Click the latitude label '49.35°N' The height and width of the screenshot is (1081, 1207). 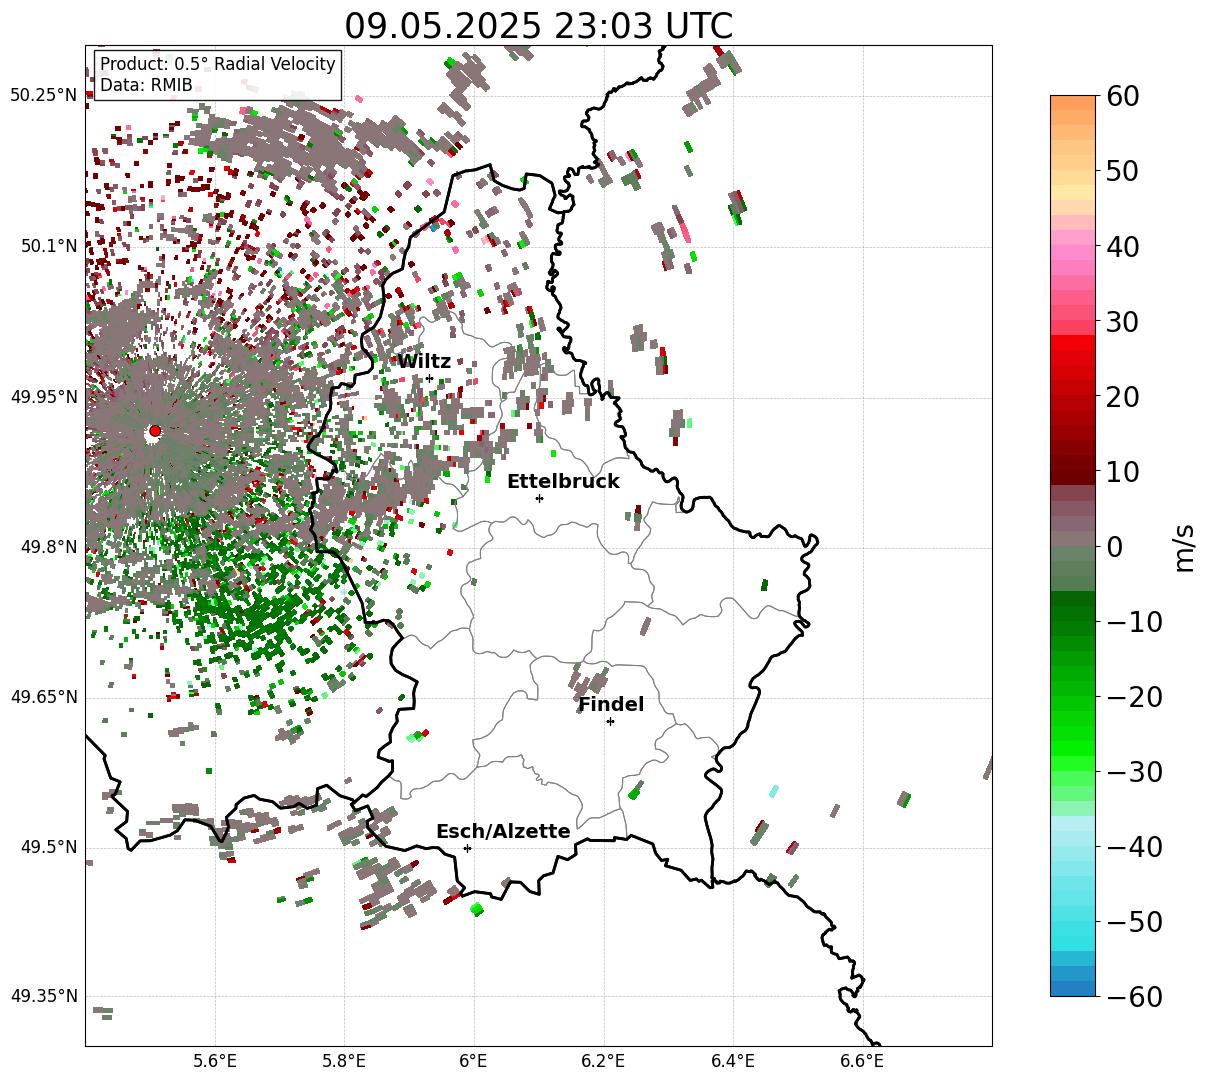pos(44,996)
